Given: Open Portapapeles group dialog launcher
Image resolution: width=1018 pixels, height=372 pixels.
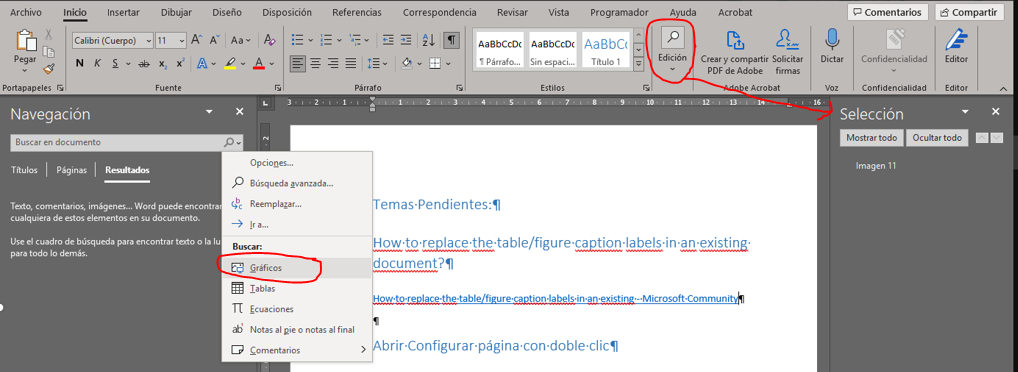Looking at the screenshot, I should (61, 87).
